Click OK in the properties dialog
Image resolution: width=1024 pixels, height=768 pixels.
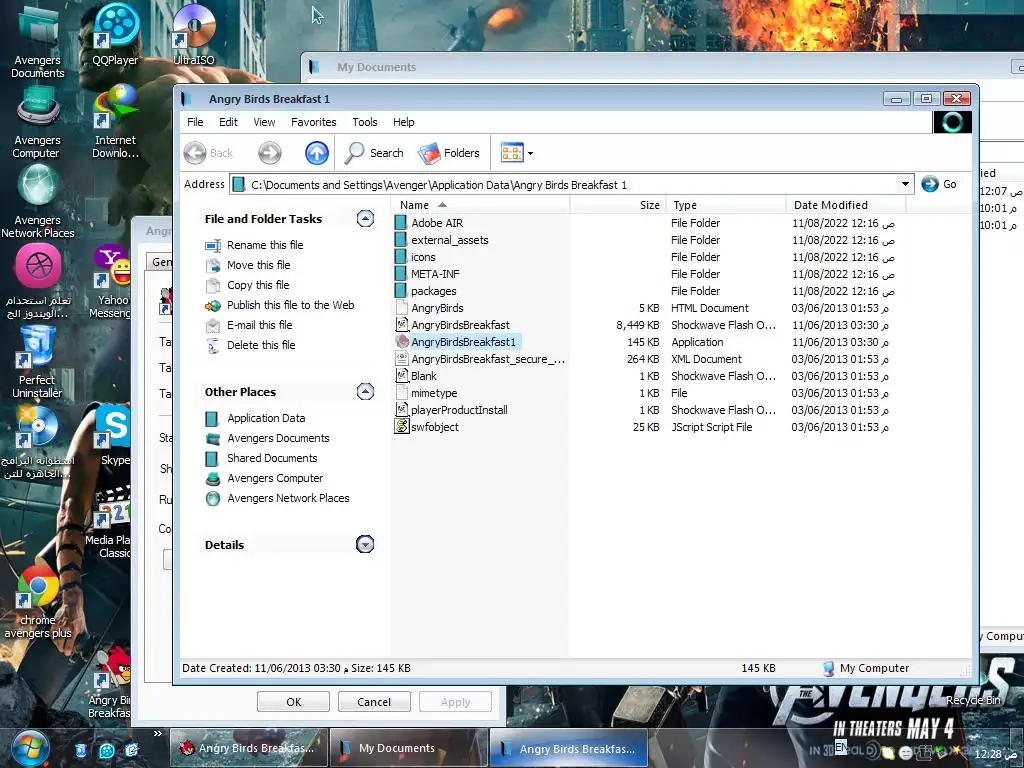pos(293,702)
